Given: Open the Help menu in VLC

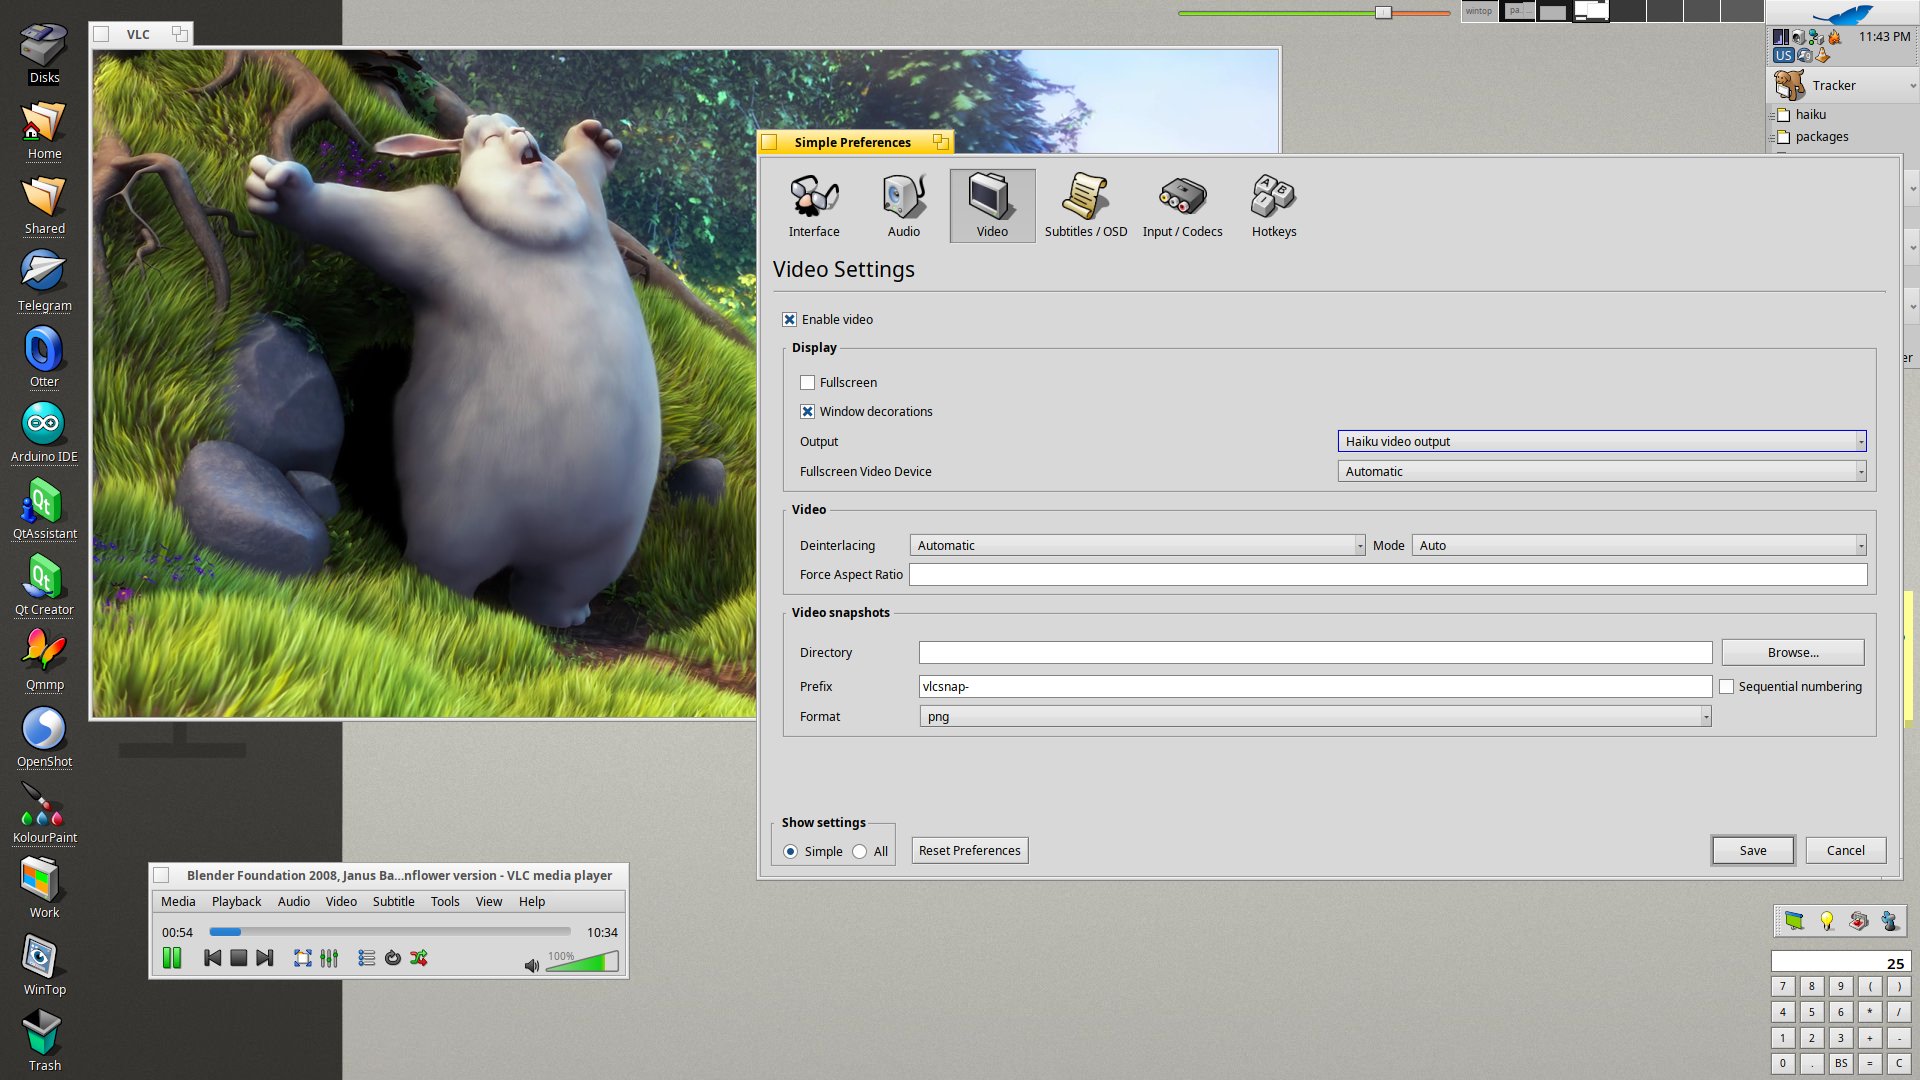Looking at the screenshot, I should tap(532, 901).
